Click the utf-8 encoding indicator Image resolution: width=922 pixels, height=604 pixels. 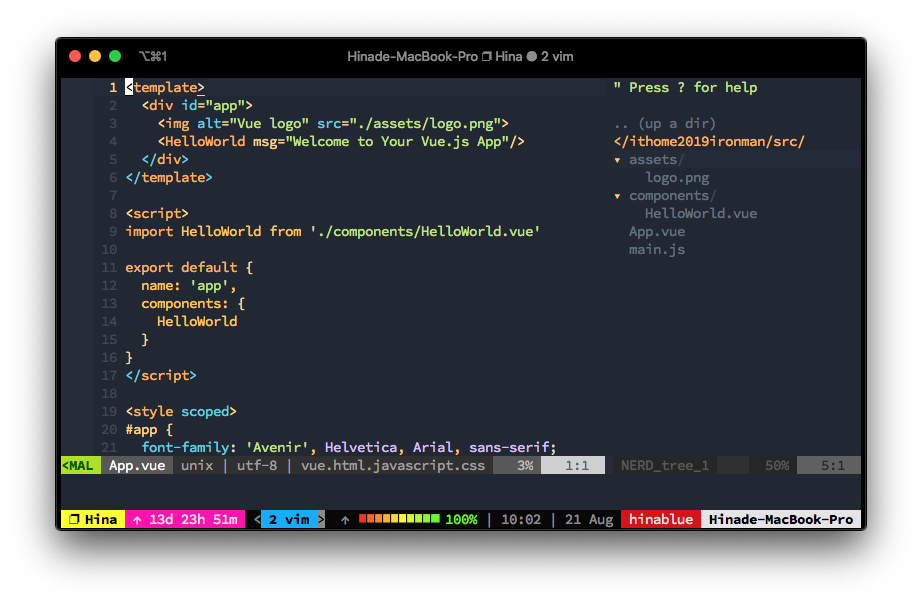(256, 466)
